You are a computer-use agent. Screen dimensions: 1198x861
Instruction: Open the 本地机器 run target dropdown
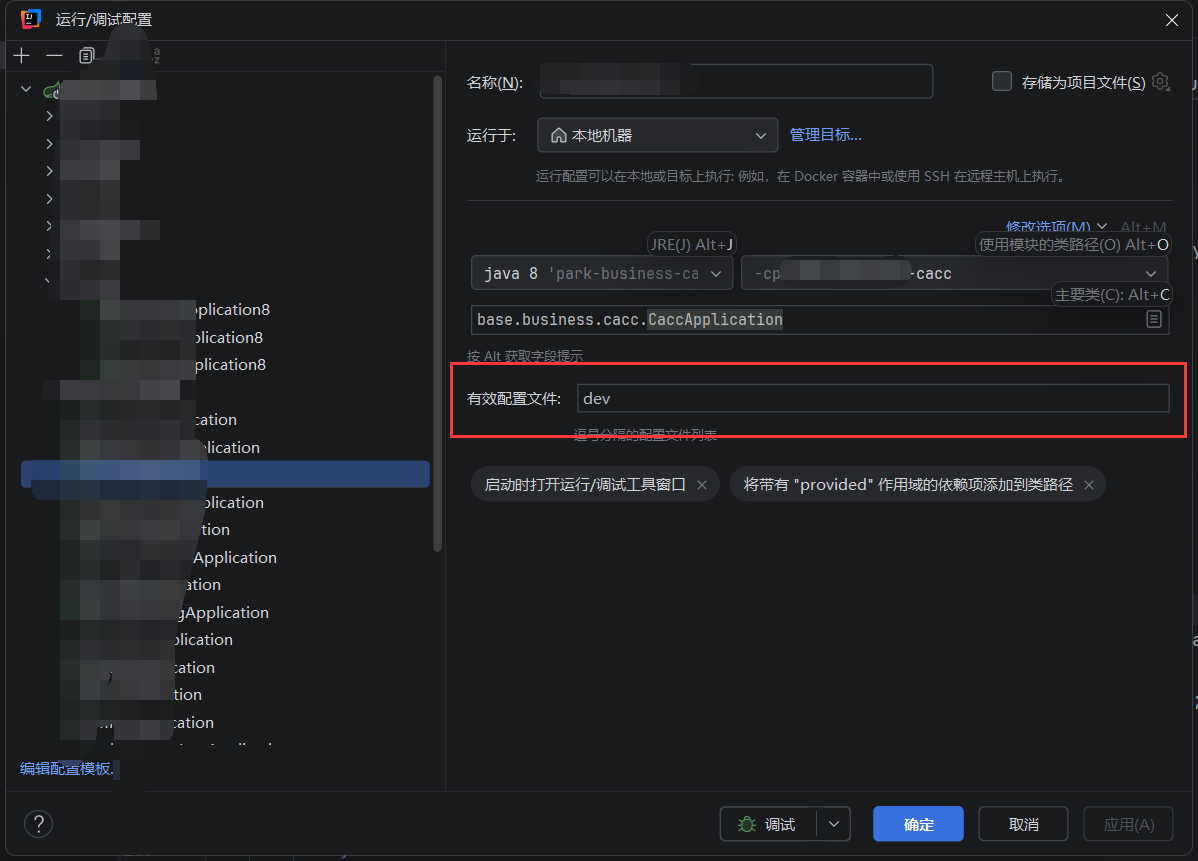[658, 135]
